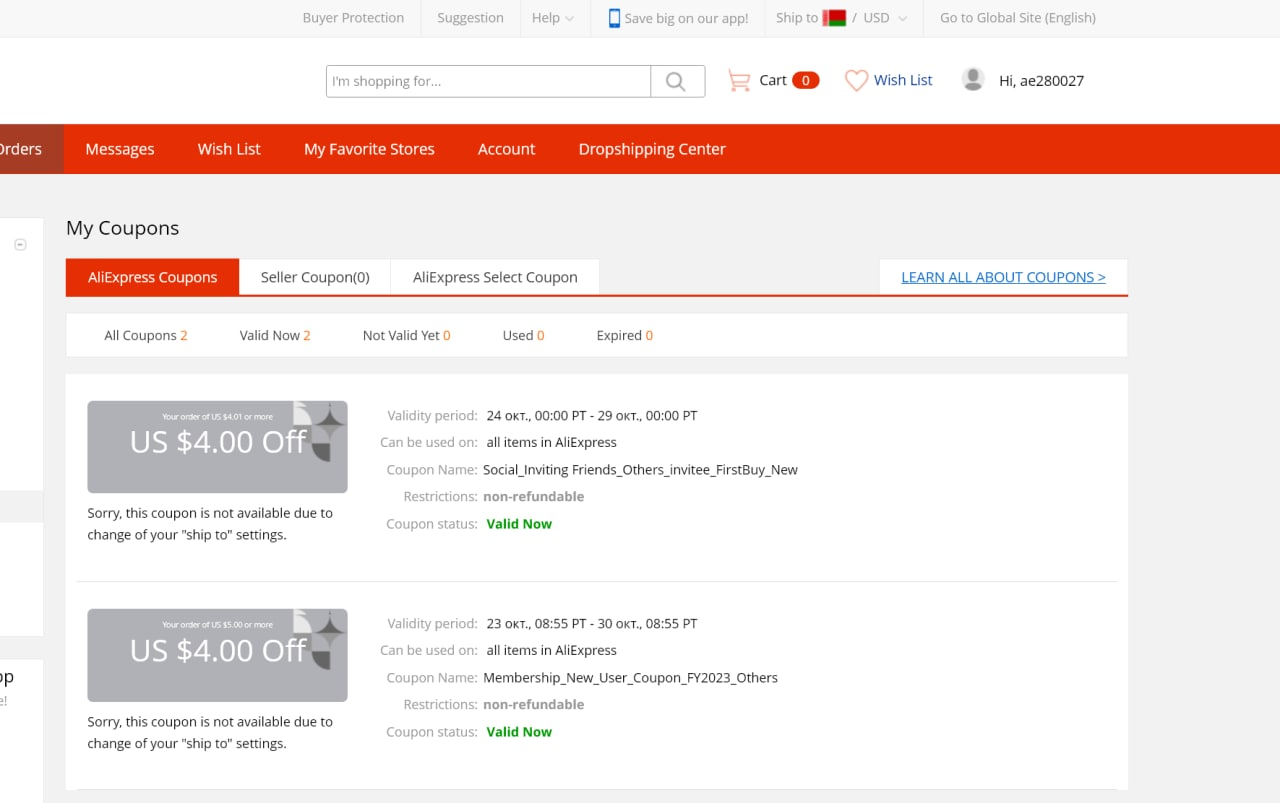Viewport: 1280px width, 803px height.
Task: Collapse the left sidebar minus icon
Action: click(20, 245)
